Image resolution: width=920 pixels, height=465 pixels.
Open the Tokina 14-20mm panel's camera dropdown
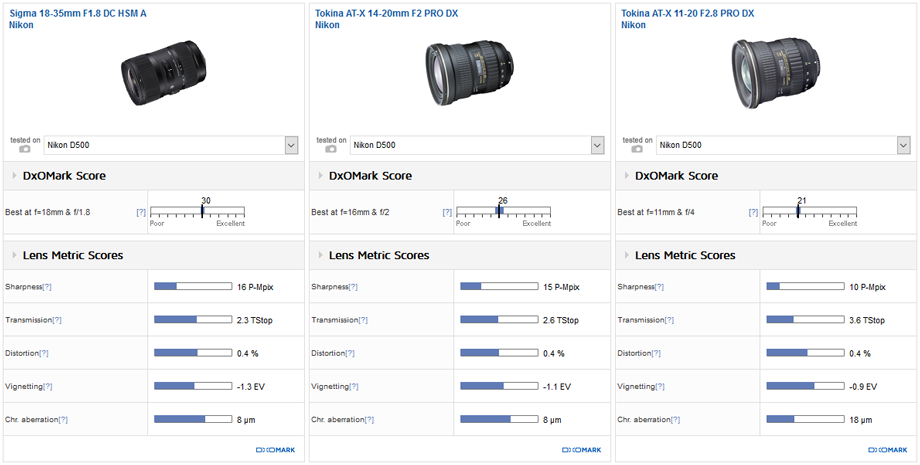[477, 145]
